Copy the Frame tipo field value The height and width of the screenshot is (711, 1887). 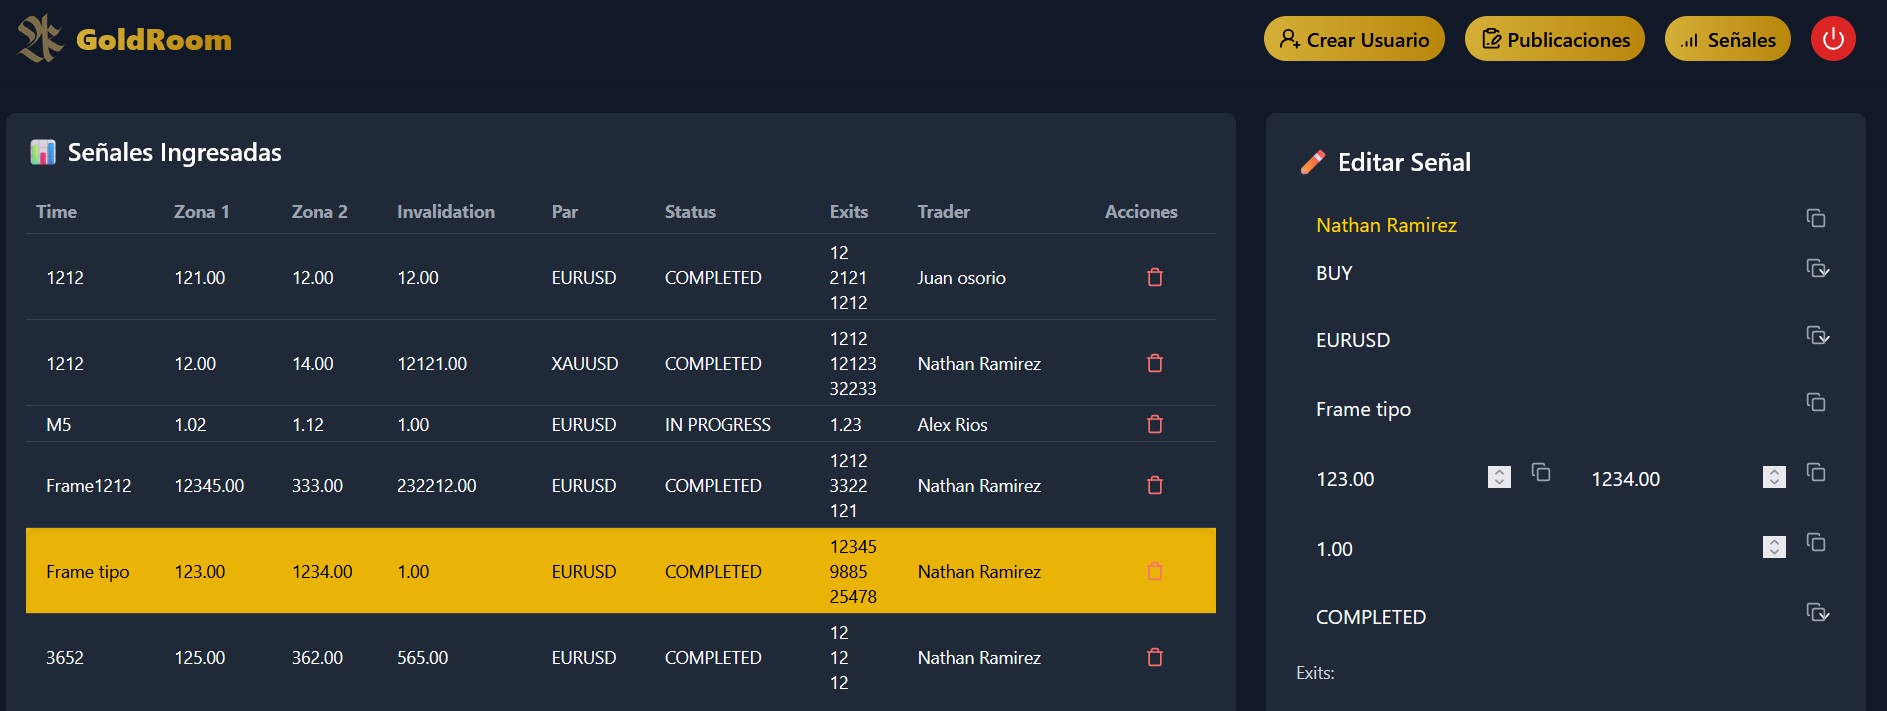[1815, 402]
